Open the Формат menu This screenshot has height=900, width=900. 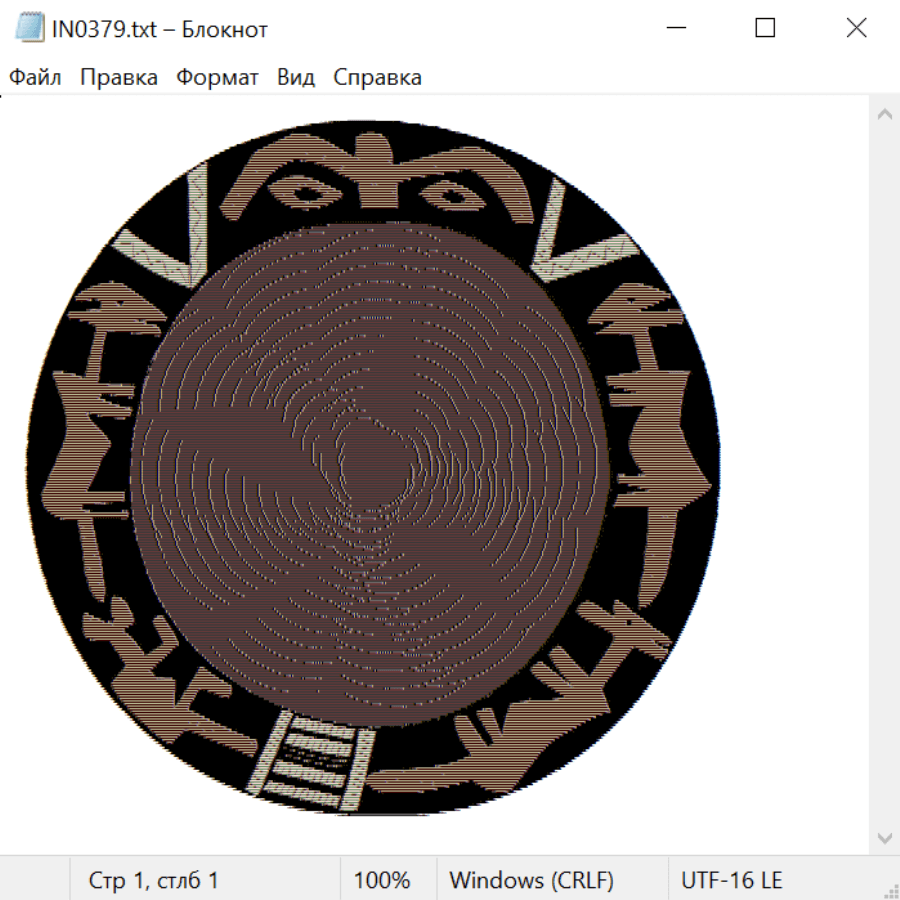(x=217, y=78)
